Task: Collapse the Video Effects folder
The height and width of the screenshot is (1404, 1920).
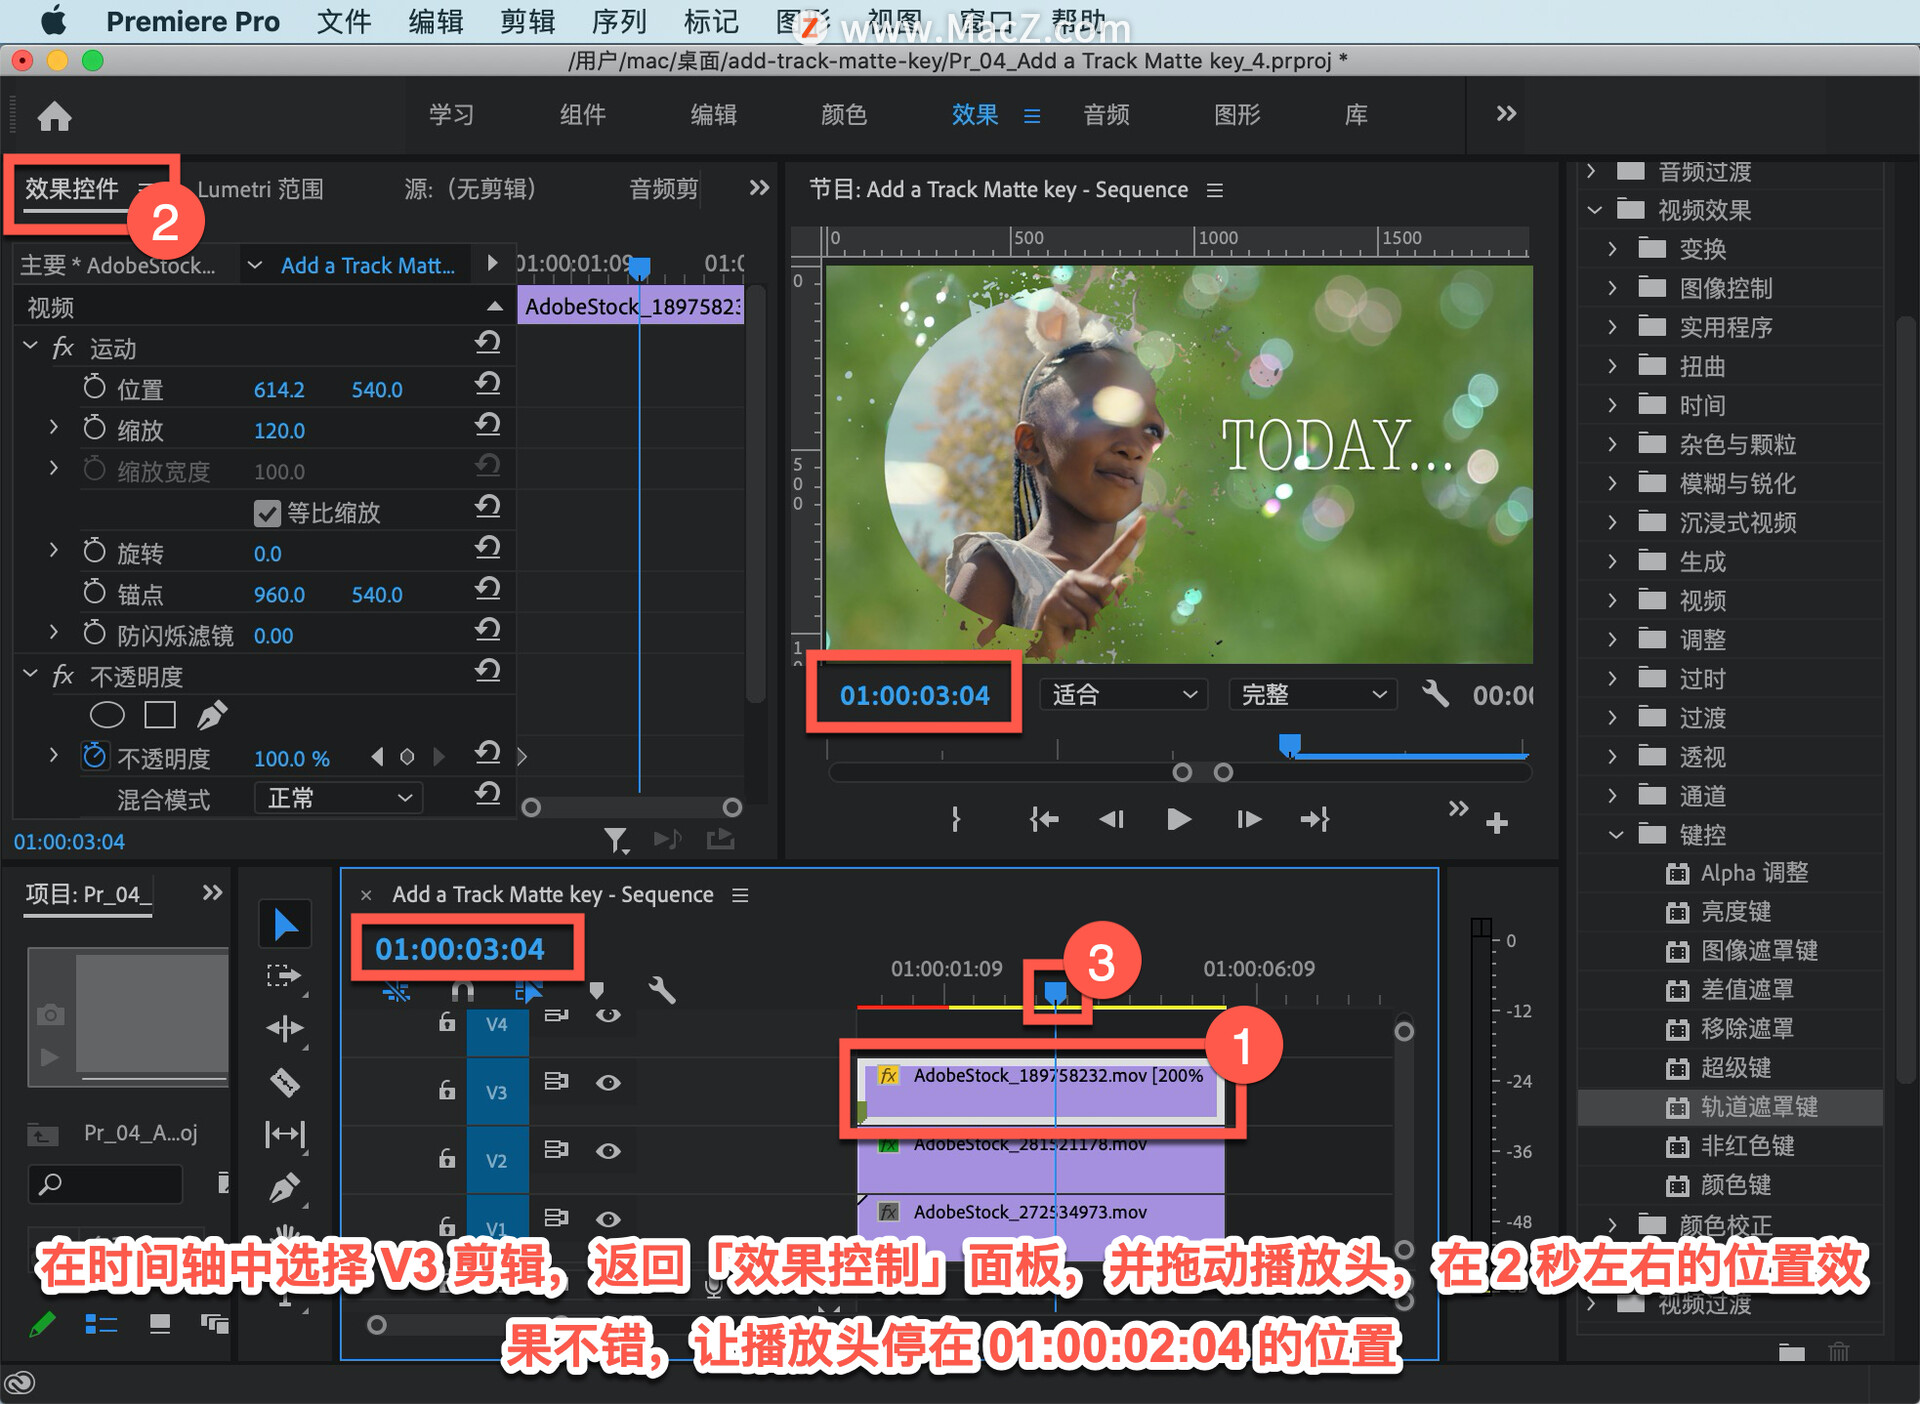Action: pyautogui.click(x=1594, y=210)
